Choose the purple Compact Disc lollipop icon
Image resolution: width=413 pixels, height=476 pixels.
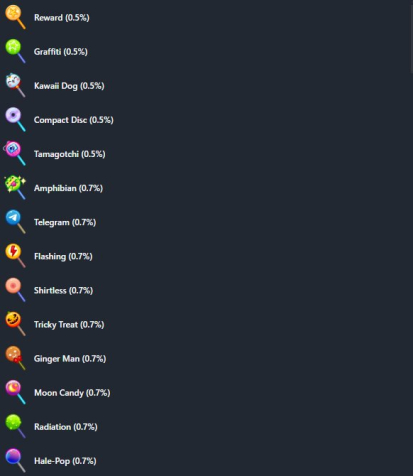pos(15,119)
